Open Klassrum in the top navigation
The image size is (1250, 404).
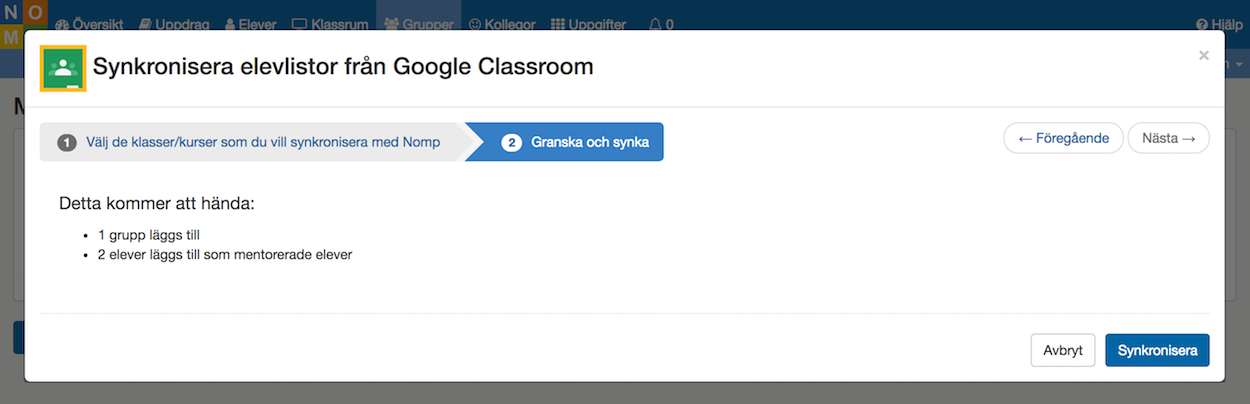point(330,24)
